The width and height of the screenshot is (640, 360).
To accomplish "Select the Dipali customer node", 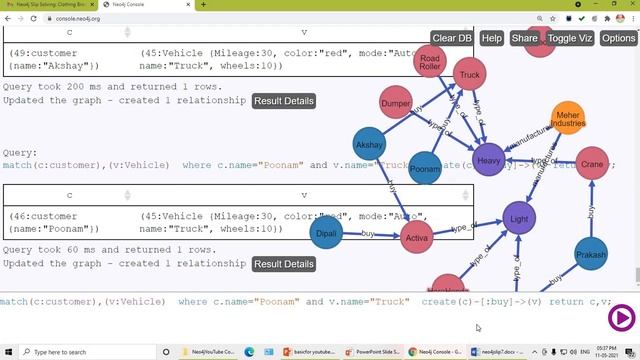I will click(x=326, y=233).
